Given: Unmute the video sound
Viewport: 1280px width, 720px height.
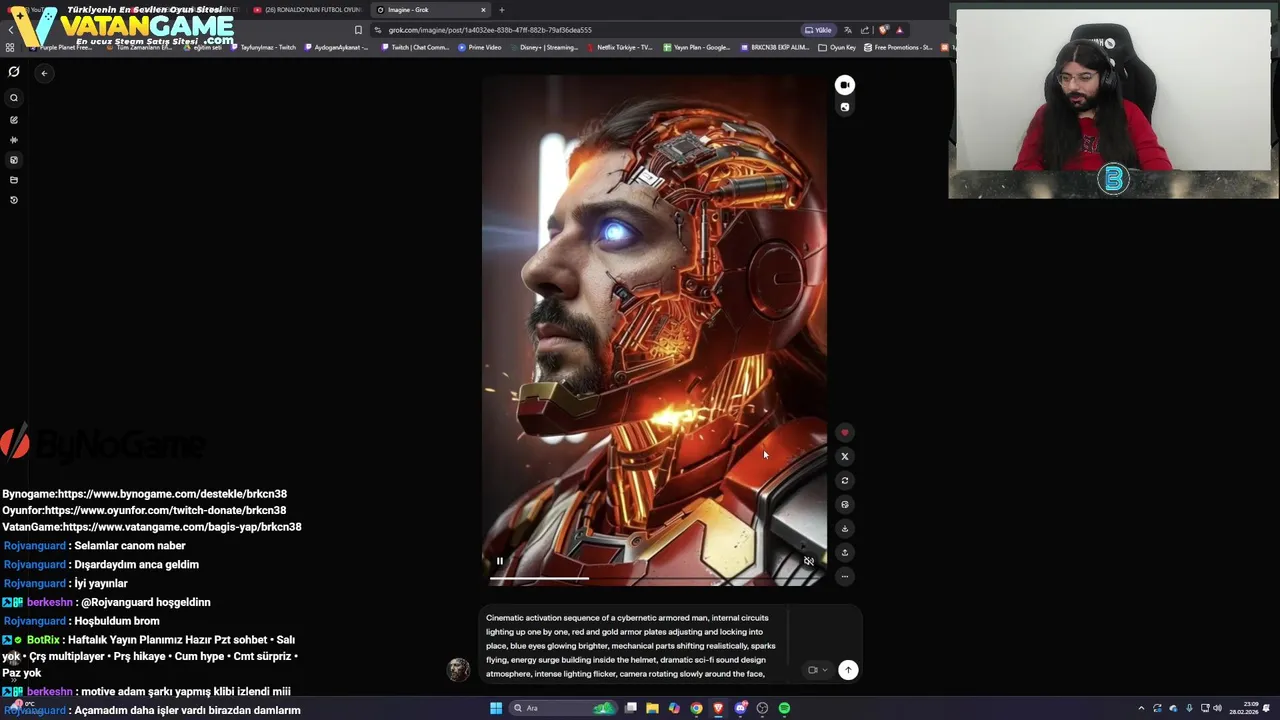Looking at the screenshot, I should pyautogui.click(x=809, y=561).
